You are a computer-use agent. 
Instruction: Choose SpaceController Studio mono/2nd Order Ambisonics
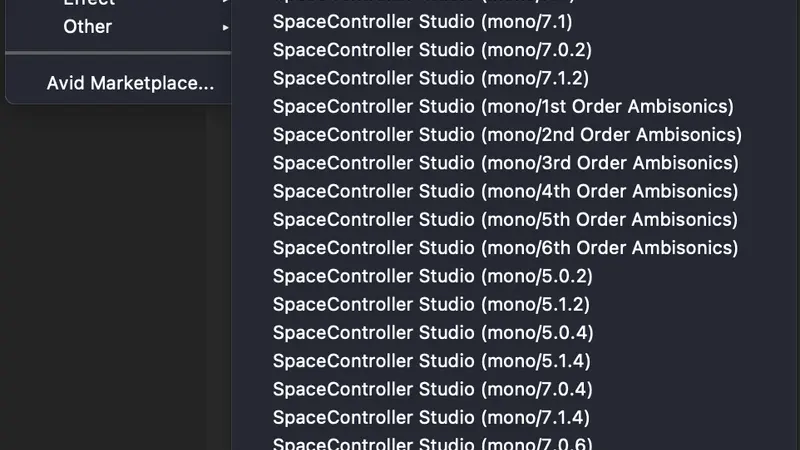507,135
